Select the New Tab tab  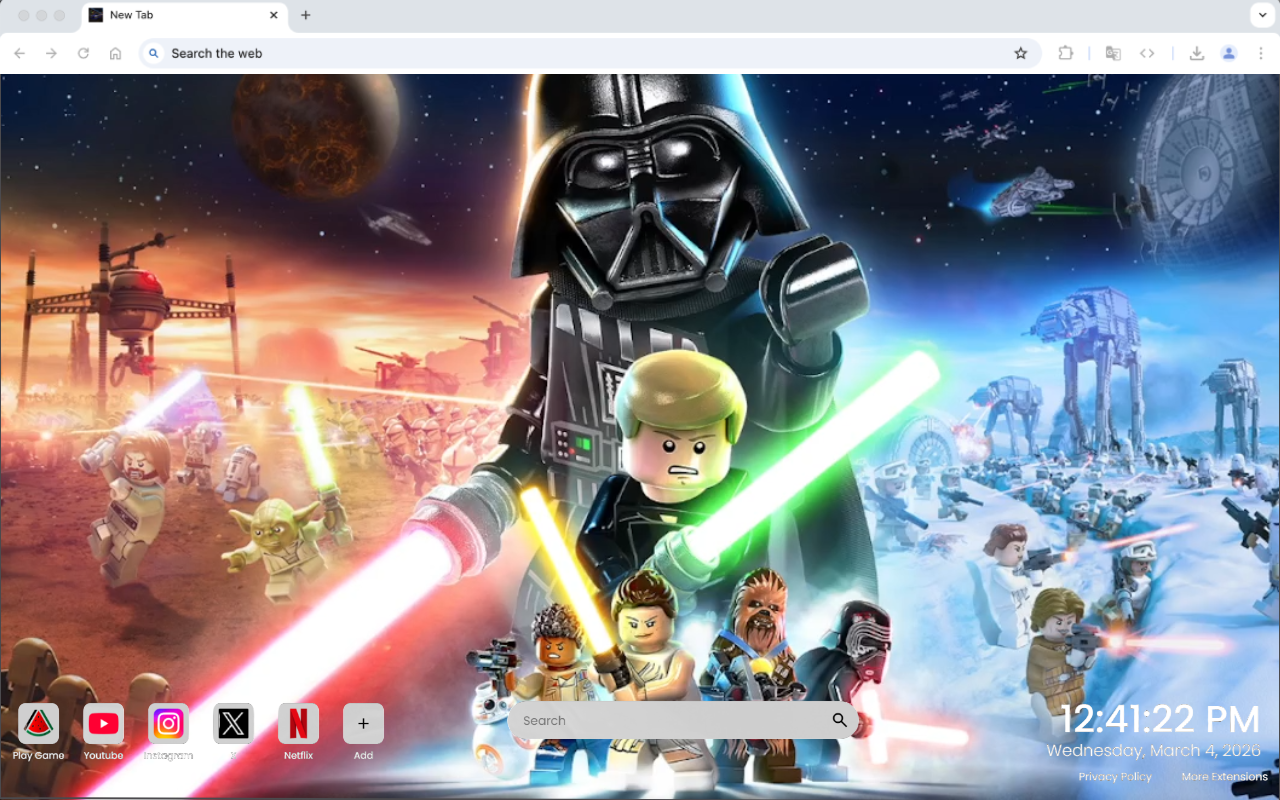(x=183, y=16)
